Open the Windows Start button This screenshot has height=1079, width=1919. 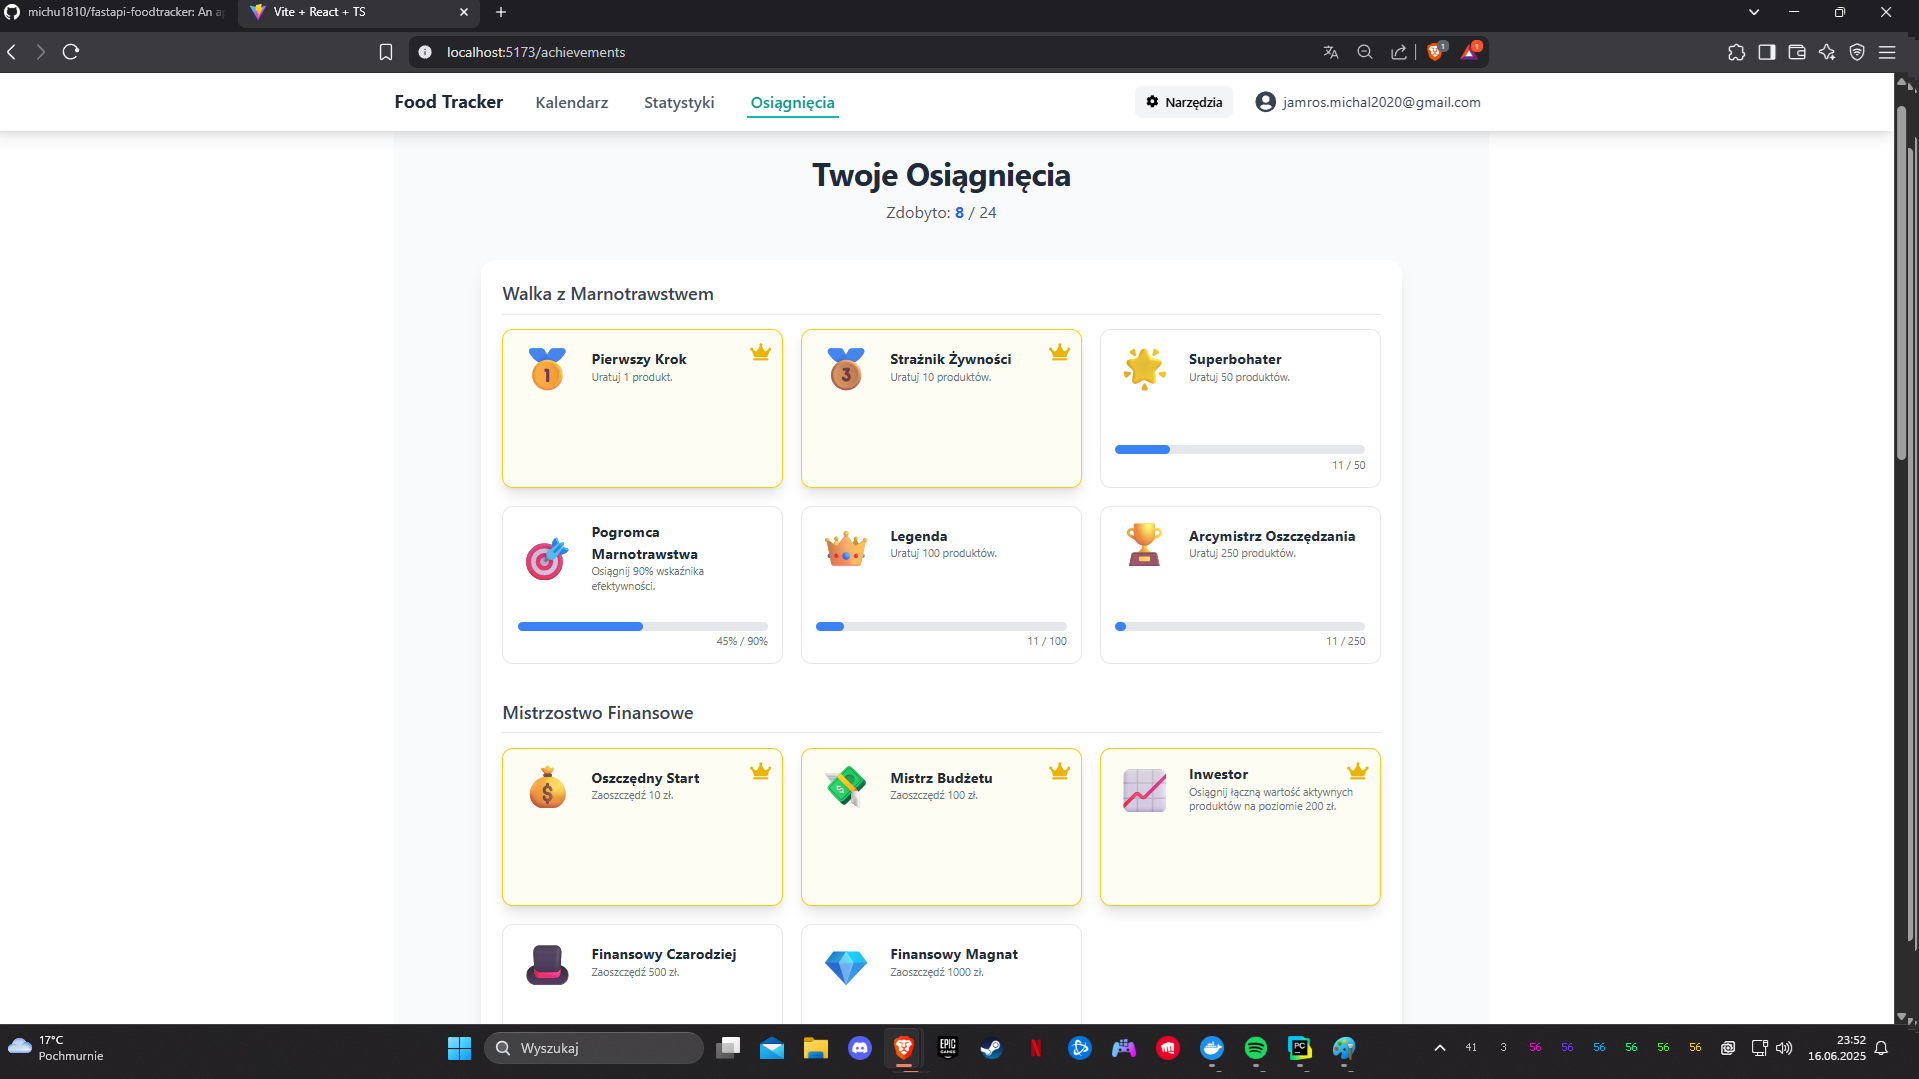point(459,1048)
